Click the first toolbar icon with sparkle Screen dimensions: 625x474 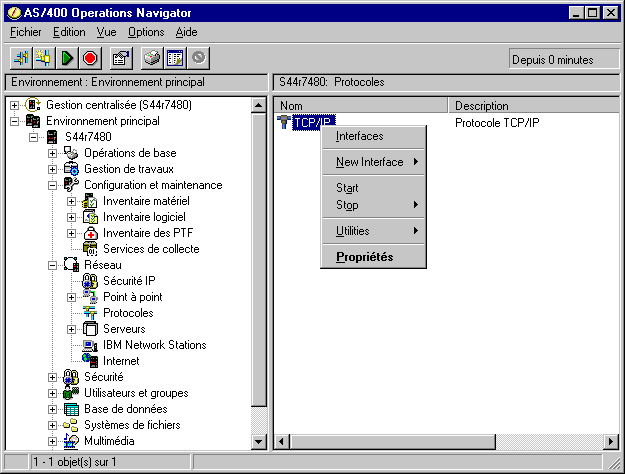point(21,58)
